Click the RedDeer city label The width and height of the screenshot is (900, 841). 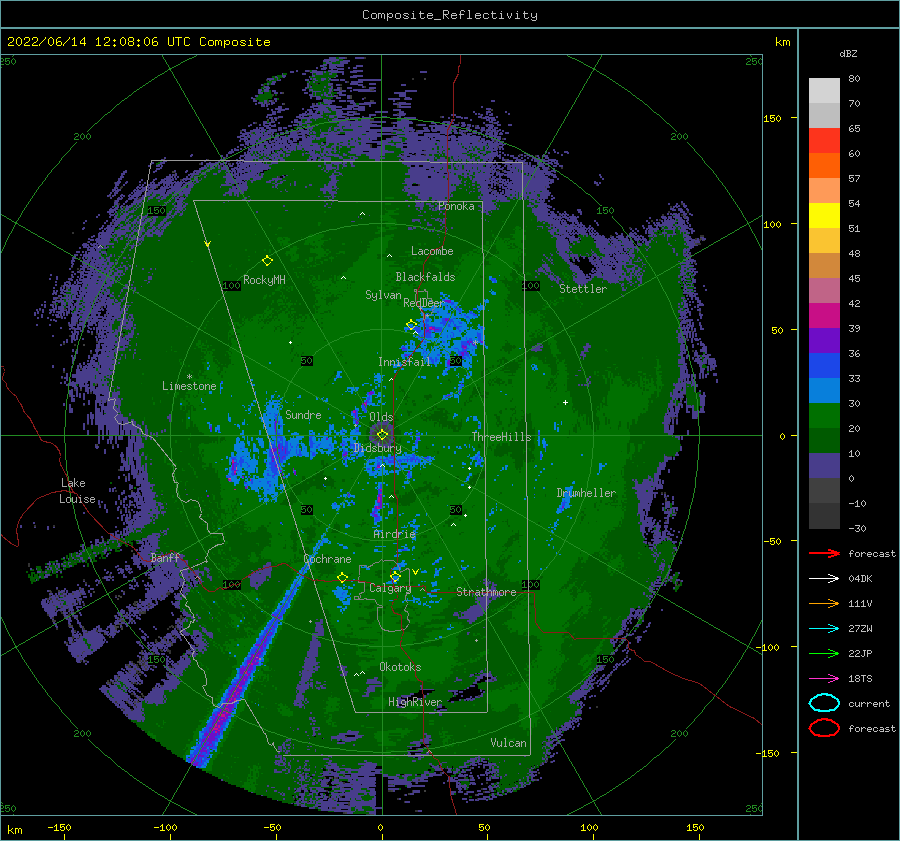[424, 303]
